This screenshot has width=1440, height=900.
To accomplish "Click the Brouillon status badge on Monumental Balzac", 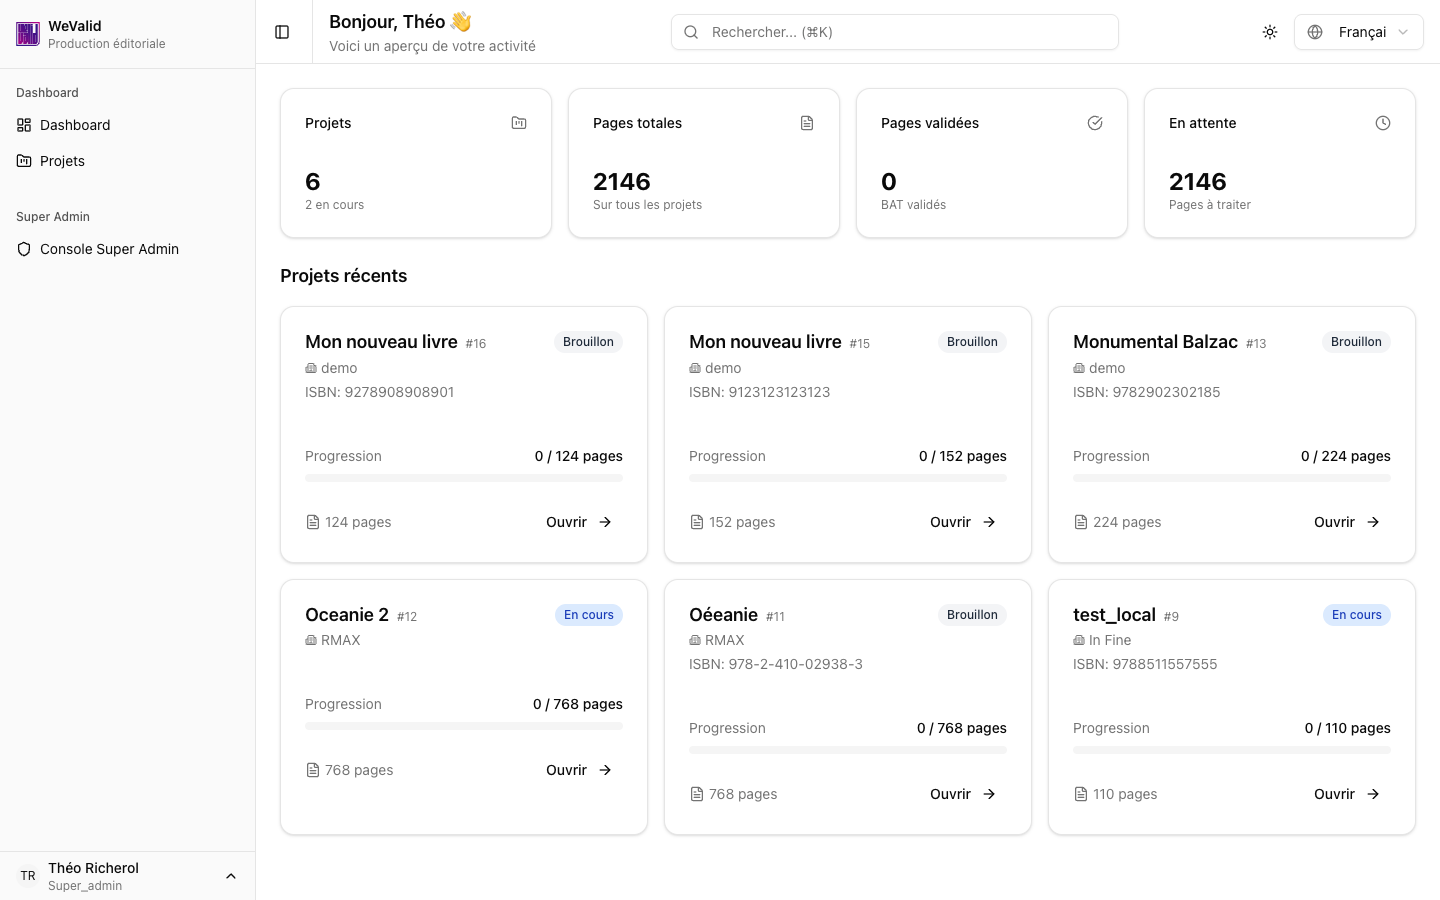I will point(1356,341).
